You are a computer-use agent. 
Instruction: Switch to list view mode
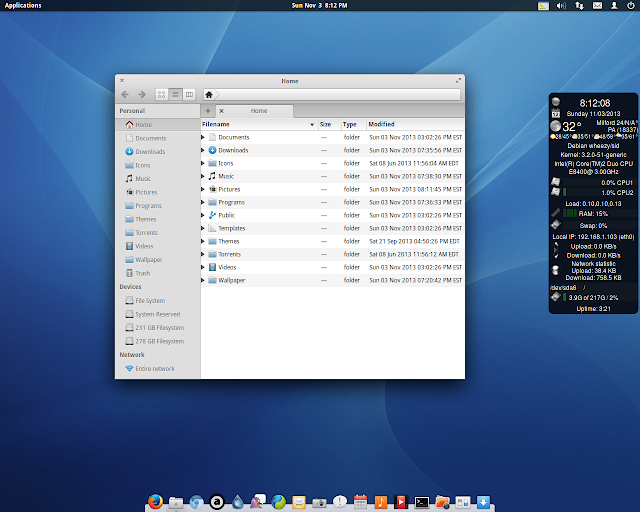(175, 94)
